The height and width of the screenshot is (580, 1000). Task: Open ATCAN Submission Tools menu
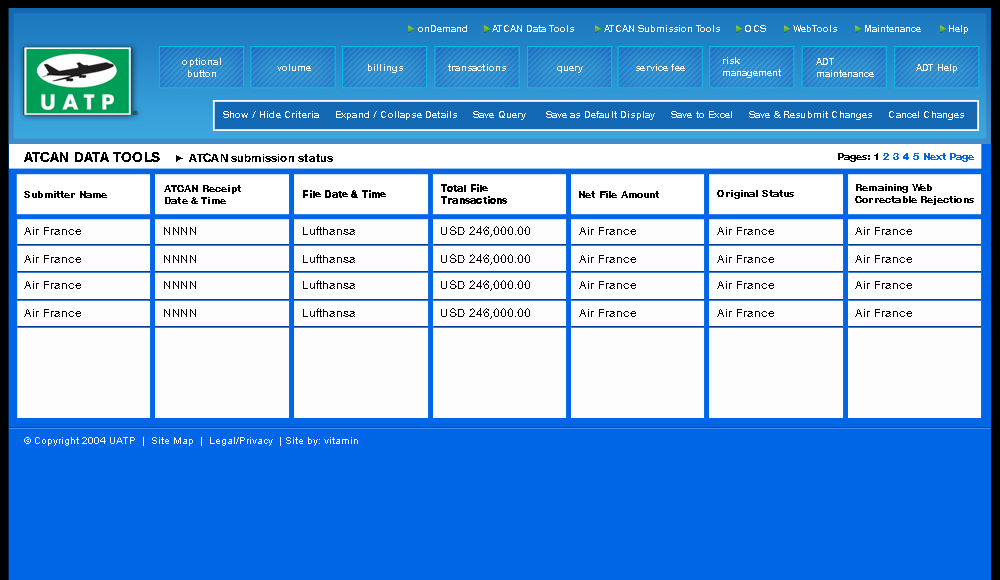[x=661, y=29]
